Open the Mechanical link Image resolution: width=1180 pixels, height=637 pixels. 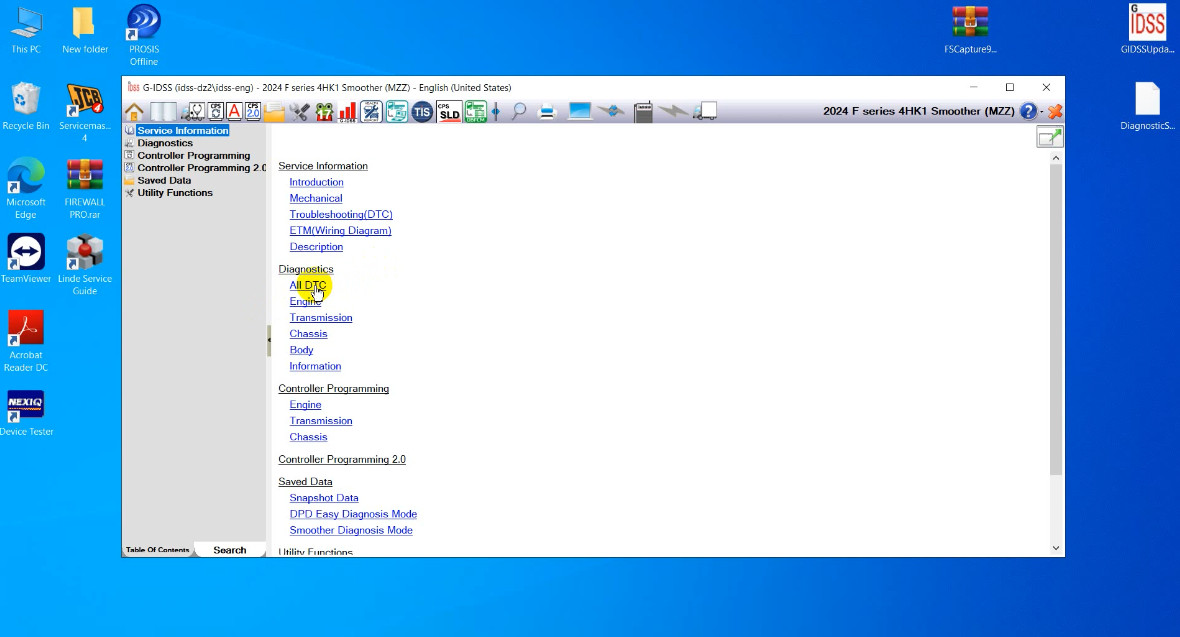pyautogui.click(x=316, y=198)
